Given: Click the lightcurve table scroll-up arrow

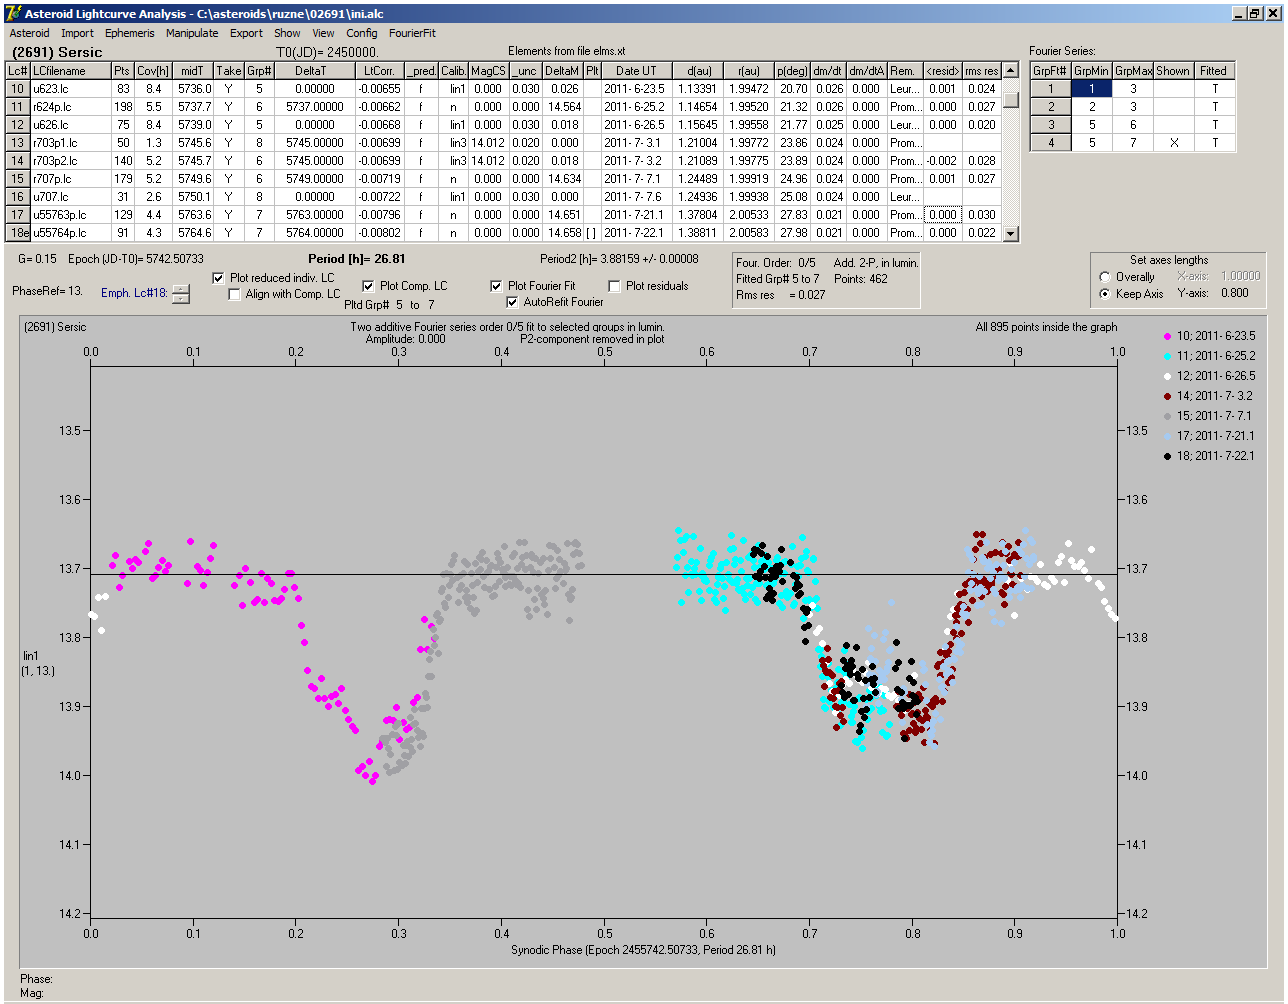Looking at the screenshot, I should coord(1011,71).
